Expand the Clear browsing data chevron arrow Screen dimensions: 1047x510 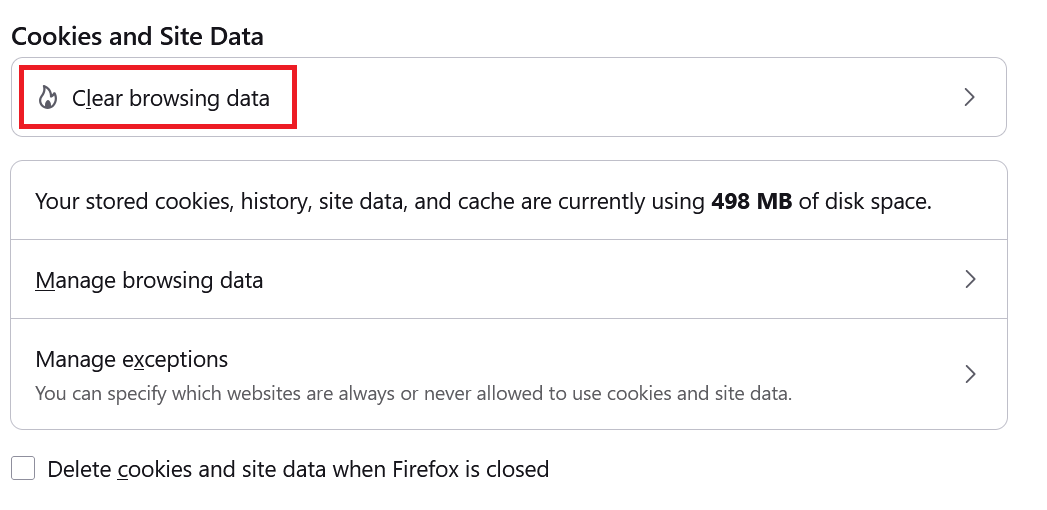click(968, 97)
